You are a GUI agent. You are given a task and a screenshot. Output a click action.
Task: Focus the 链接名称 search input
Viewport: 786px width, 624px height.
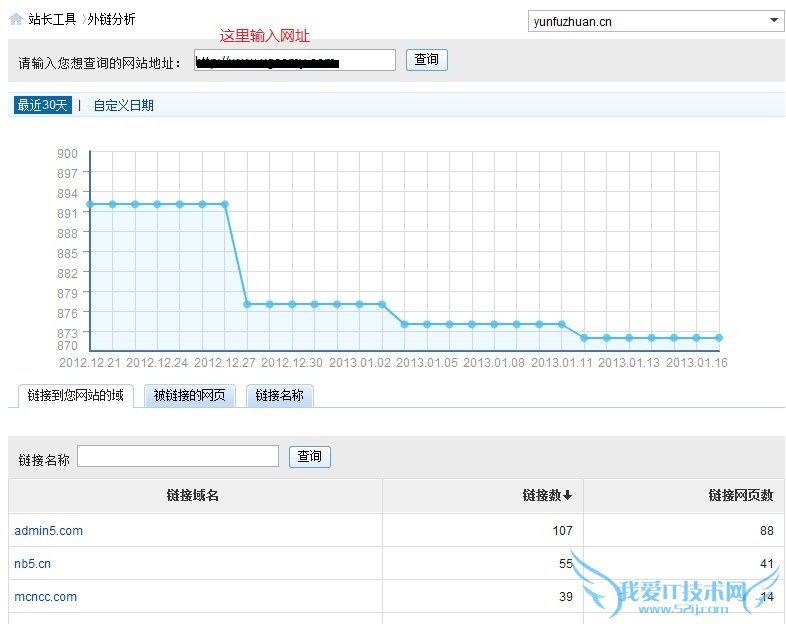(x=178, y=456)
